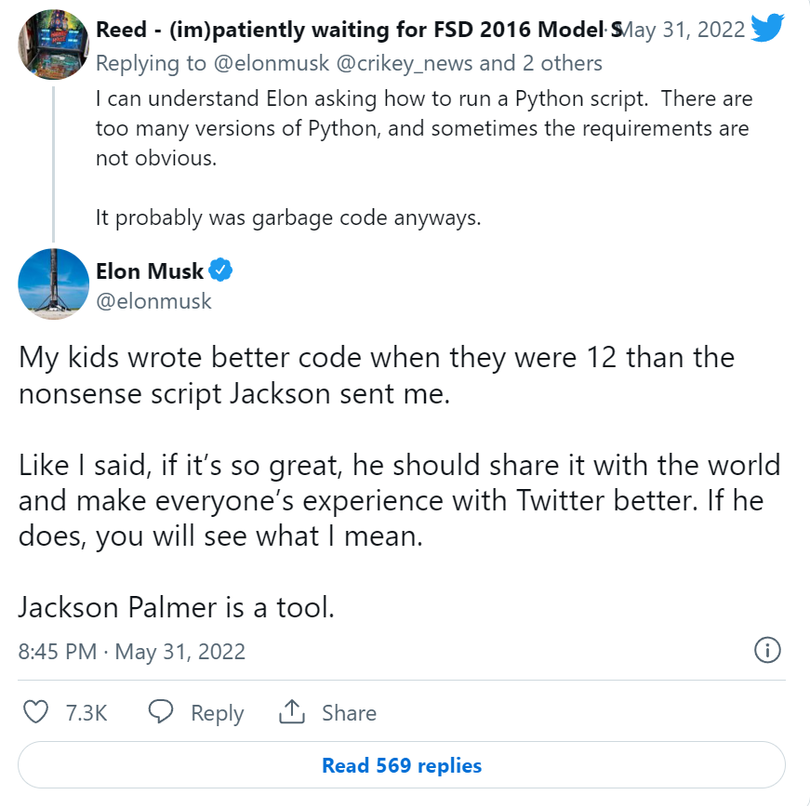The image size is (810, 806).
Task: Click the Twitter bird logo
Action: click(767, 28)
